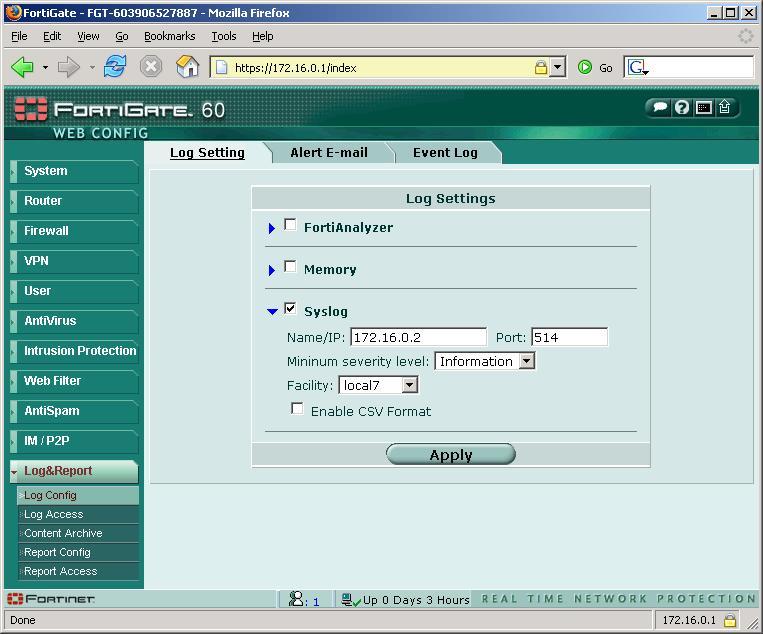Select the Log Setting tab
Screen dimensions: 763x634
(207, 153)
